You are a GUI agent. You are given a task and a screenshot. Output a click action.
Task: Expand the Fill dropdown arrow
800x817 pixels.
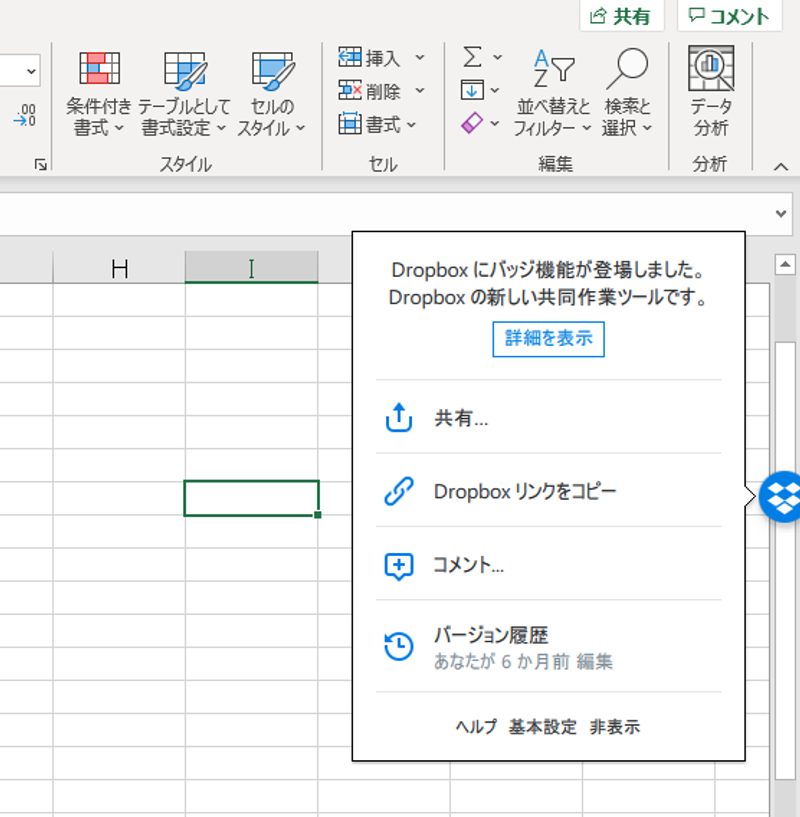click(x=495, y=90)
